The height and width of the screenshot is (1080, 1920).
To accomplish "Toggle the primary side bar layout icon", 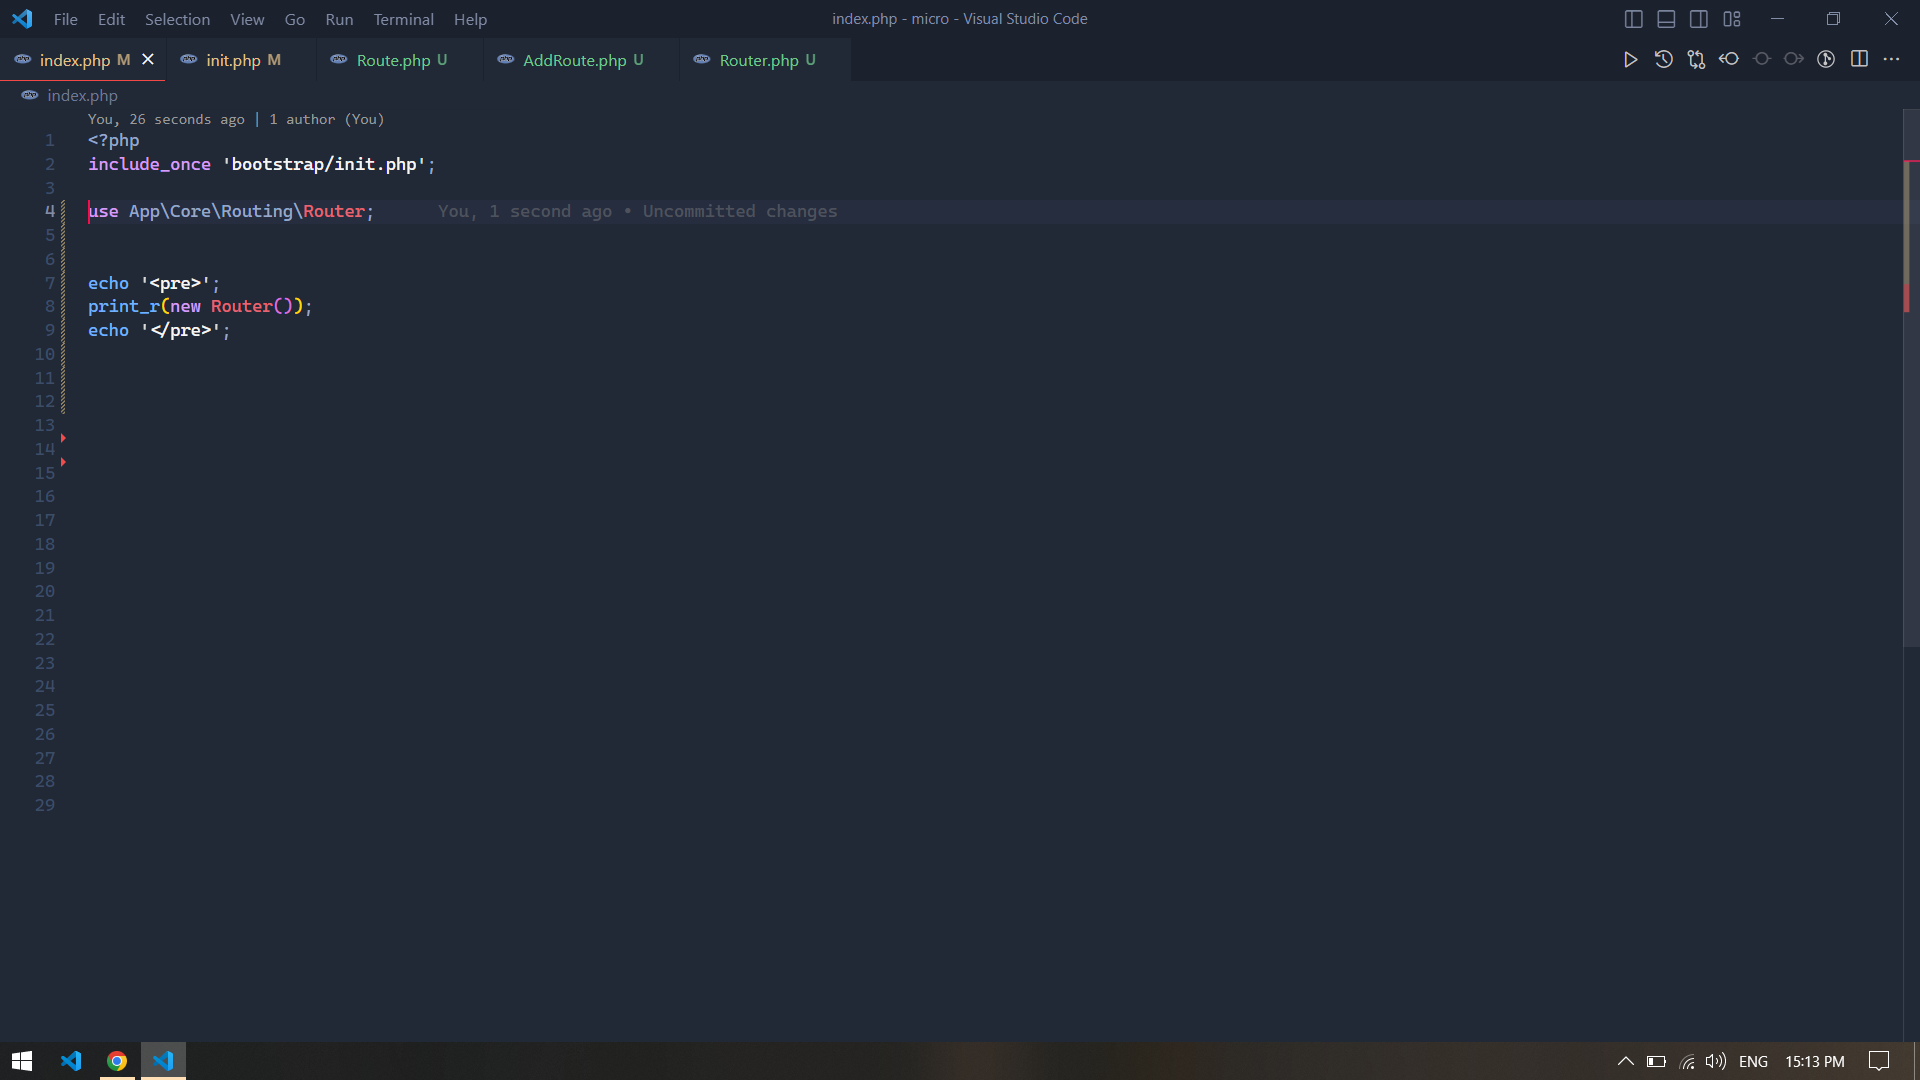I will [x=1633, y=19].
